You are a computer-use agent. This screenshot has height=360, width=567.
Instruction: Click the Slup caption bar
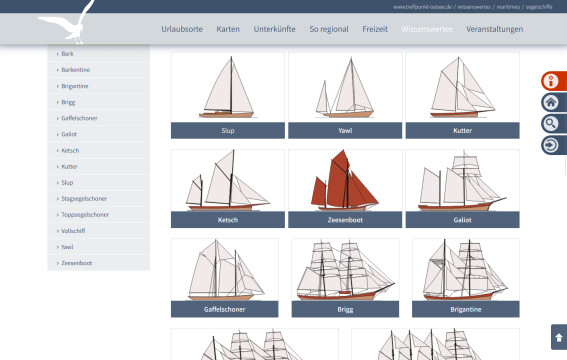click(228, 130)
